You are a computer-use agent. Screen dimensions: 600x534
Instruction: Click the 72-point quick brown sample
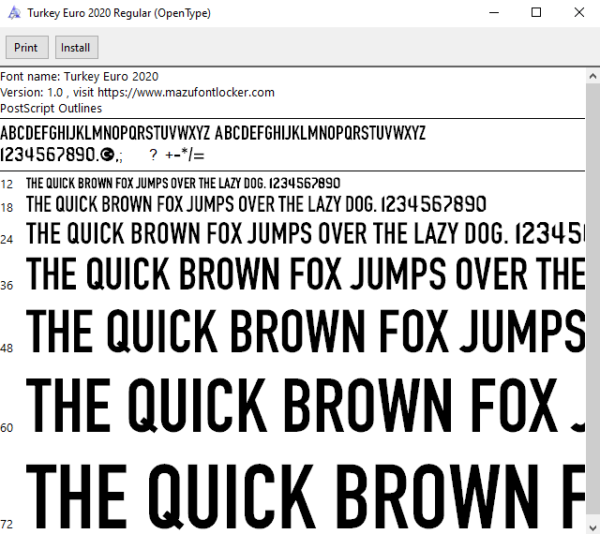pyautogui.click(x=305, y=497)
